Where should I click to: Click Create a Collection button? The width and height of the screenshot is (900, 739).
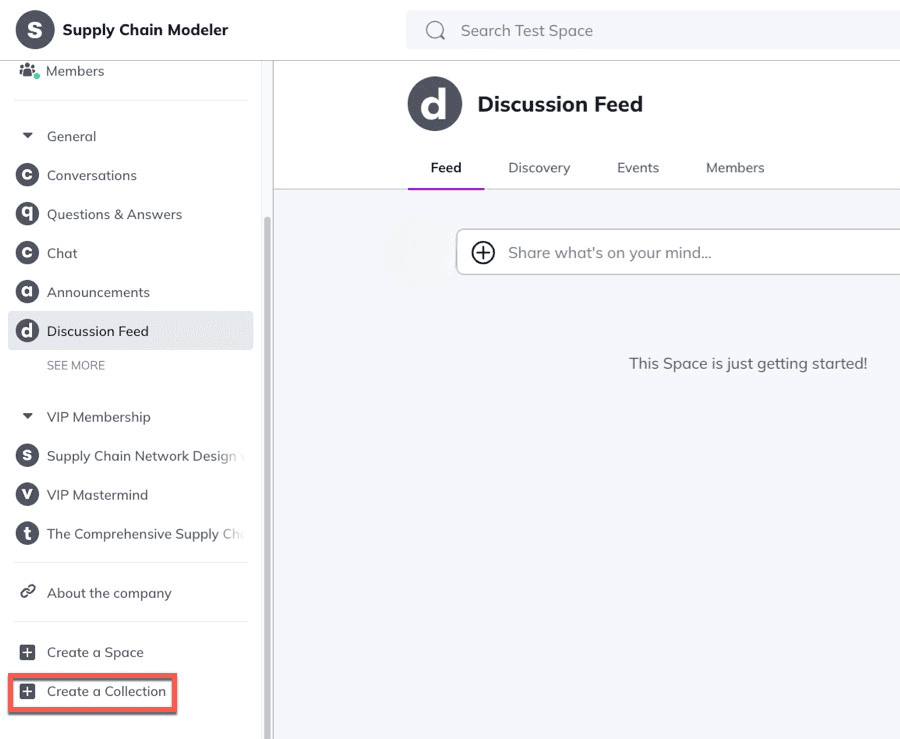93,692
